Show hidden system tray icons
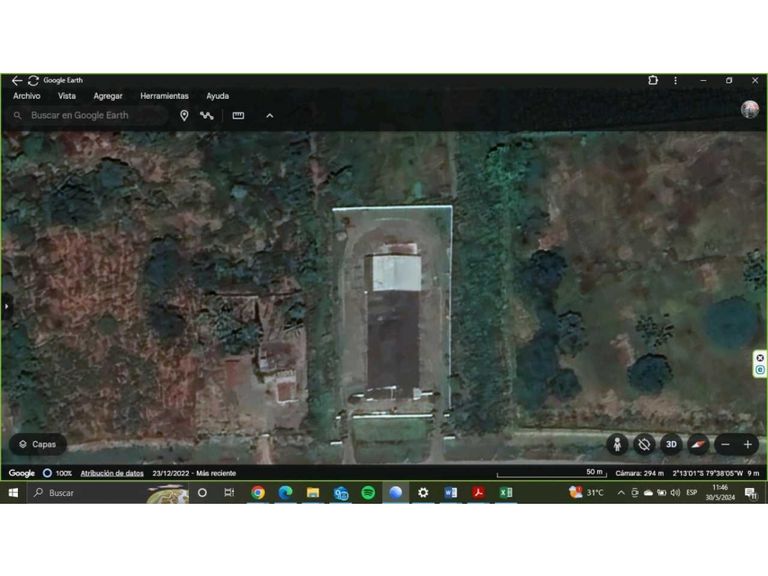This screenshot has width=768, height=576. pos(621,493)
